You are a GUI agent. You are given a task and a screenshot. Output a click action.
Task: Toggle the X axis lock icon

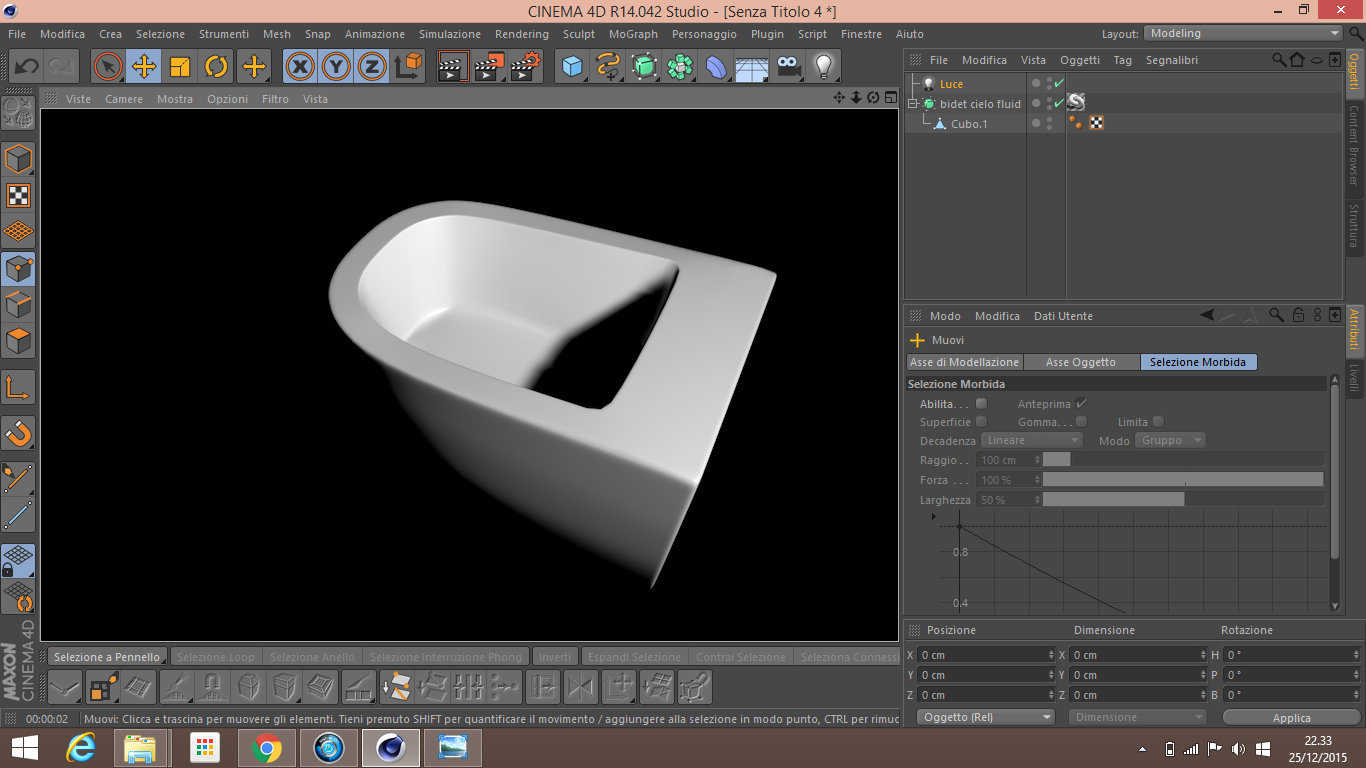pos(299,67)
